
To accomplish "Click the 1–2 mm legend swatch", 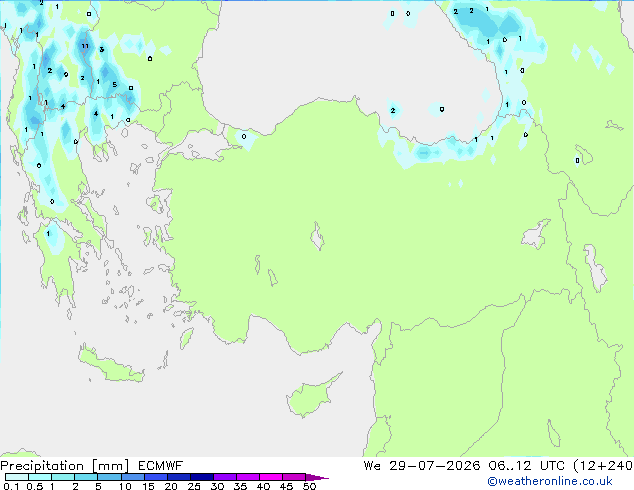I will pyautogui.click(x=63, y=477).
